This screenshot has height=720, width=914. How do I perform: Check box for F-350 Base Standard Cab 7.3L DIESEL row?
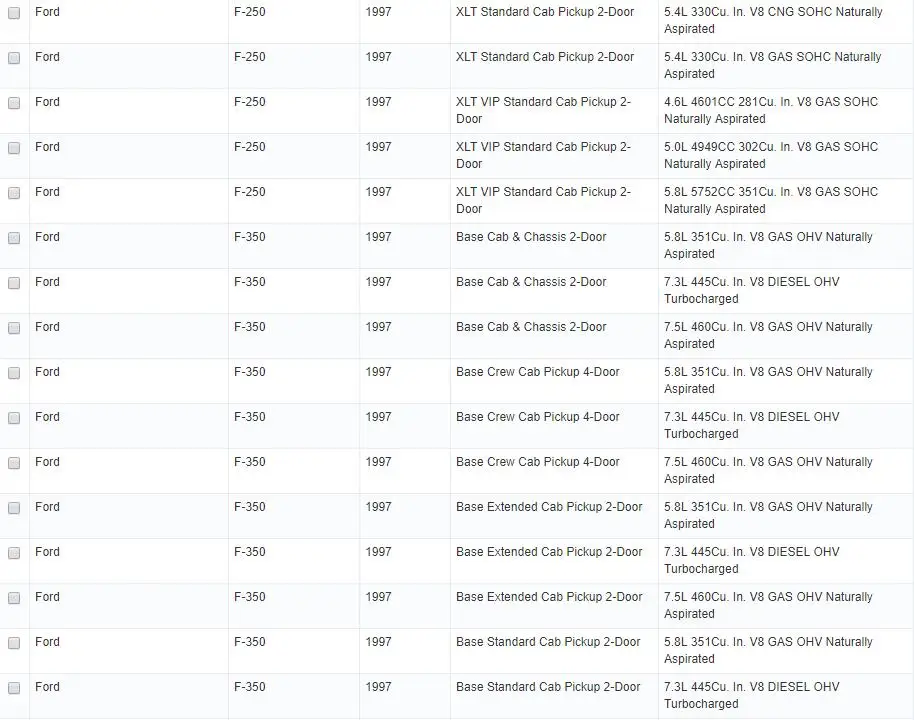pyautogui.click(x=14, y=688)
